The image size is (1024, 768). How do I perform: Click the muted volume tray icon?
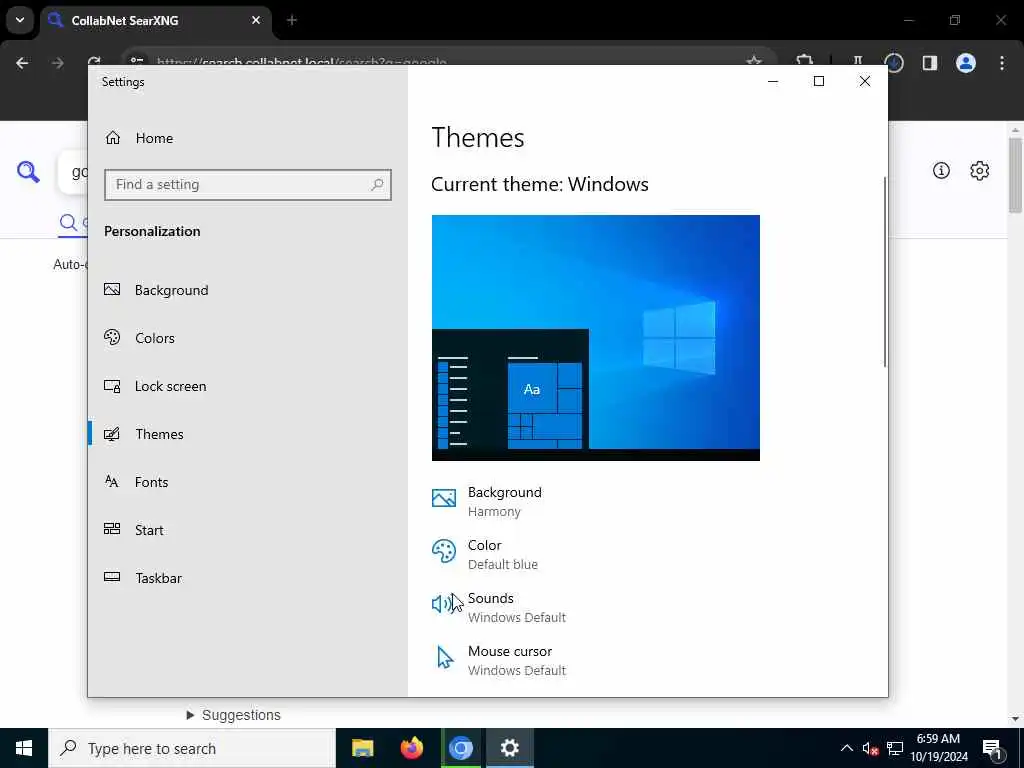pyautogui.click(x=870, y=748)
